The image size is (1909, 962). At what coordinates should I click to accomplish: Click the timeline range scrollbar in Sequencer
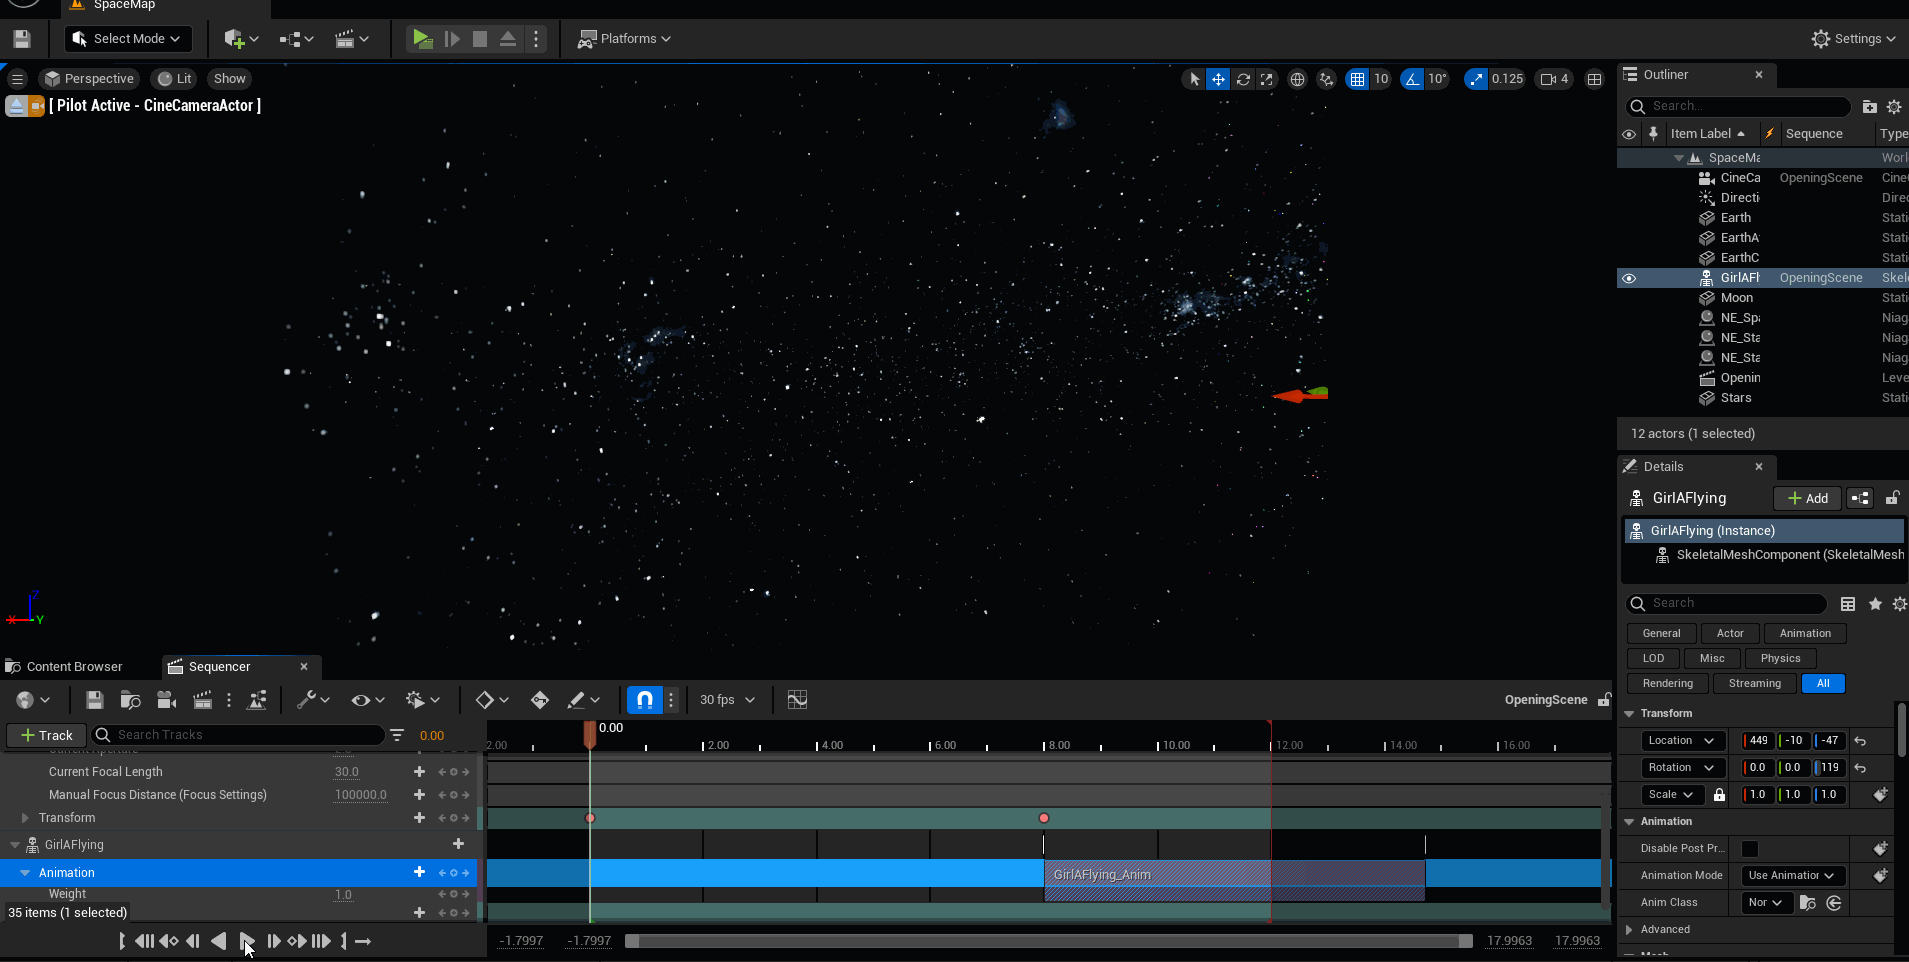pos(1048,941)
